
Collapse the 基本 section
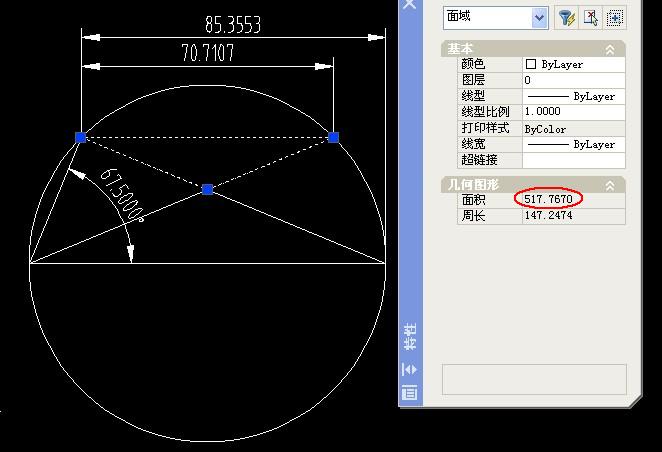(x=610, y=50)
